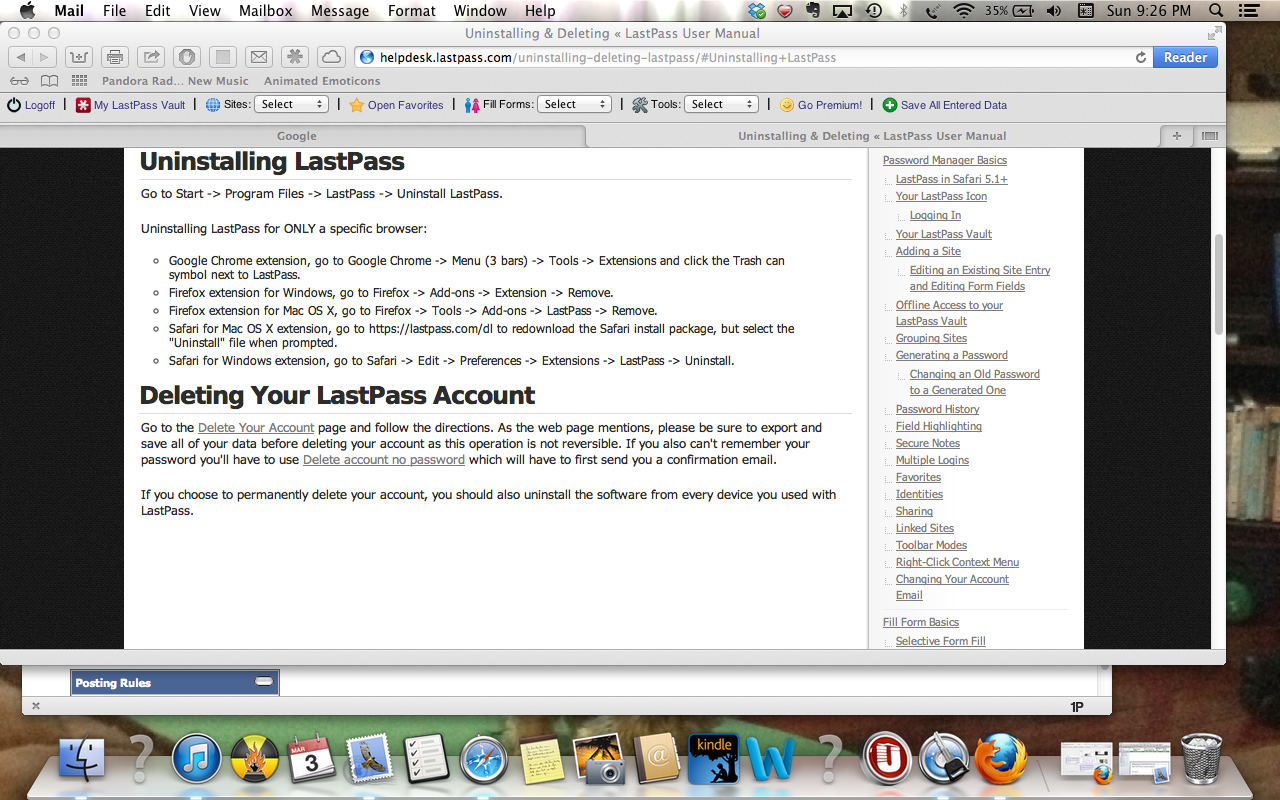The height and width of the screenshot is (800, 1280).
Task: Print the page using the printer icon
Action: pyautogui.click(x=115, y=57)
